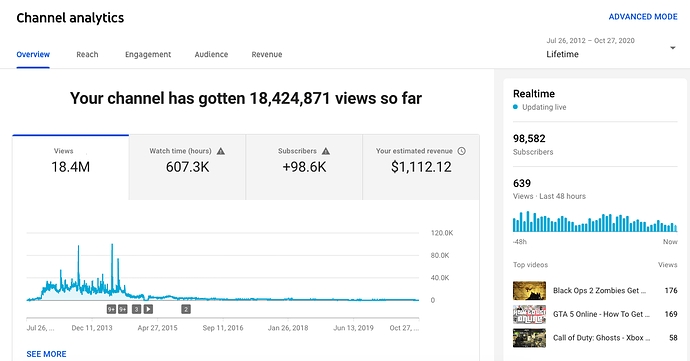The width and height of the screenshot is (690, 361).
Task: Click the 40.0K y-axis label
Action: pos(440,278)
